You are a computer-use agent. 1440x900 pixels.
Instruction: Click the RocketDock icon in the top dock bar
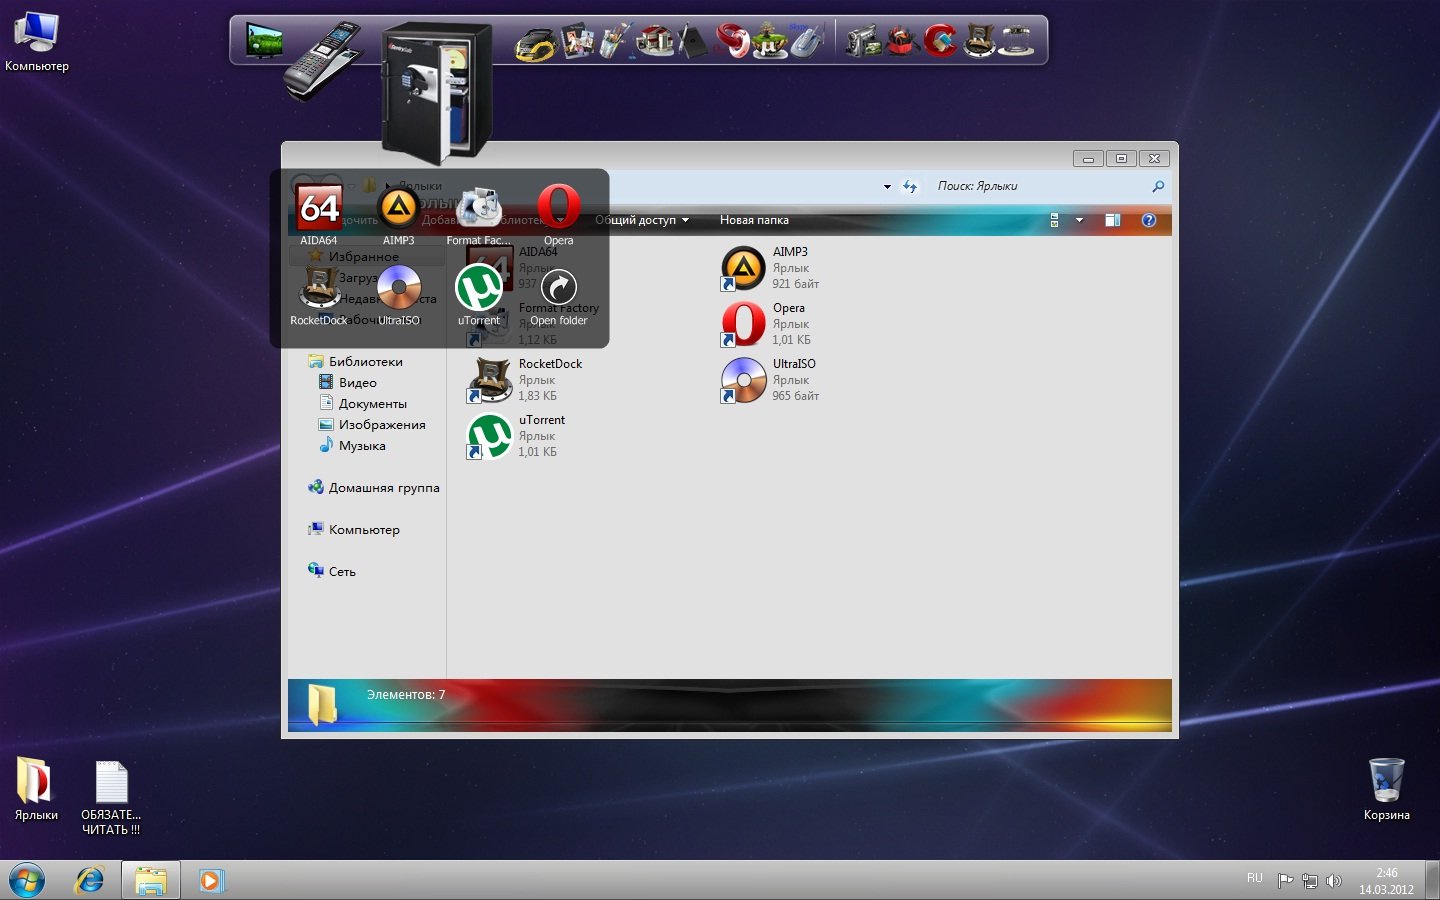point(979,41)
